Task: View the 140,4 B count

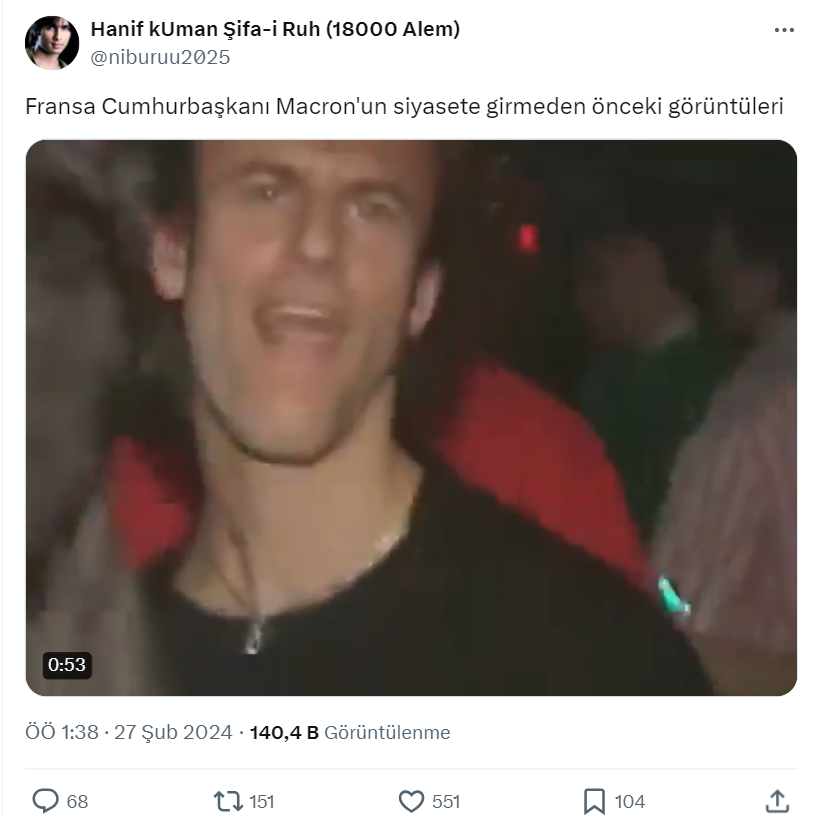Action: [284, 733]
